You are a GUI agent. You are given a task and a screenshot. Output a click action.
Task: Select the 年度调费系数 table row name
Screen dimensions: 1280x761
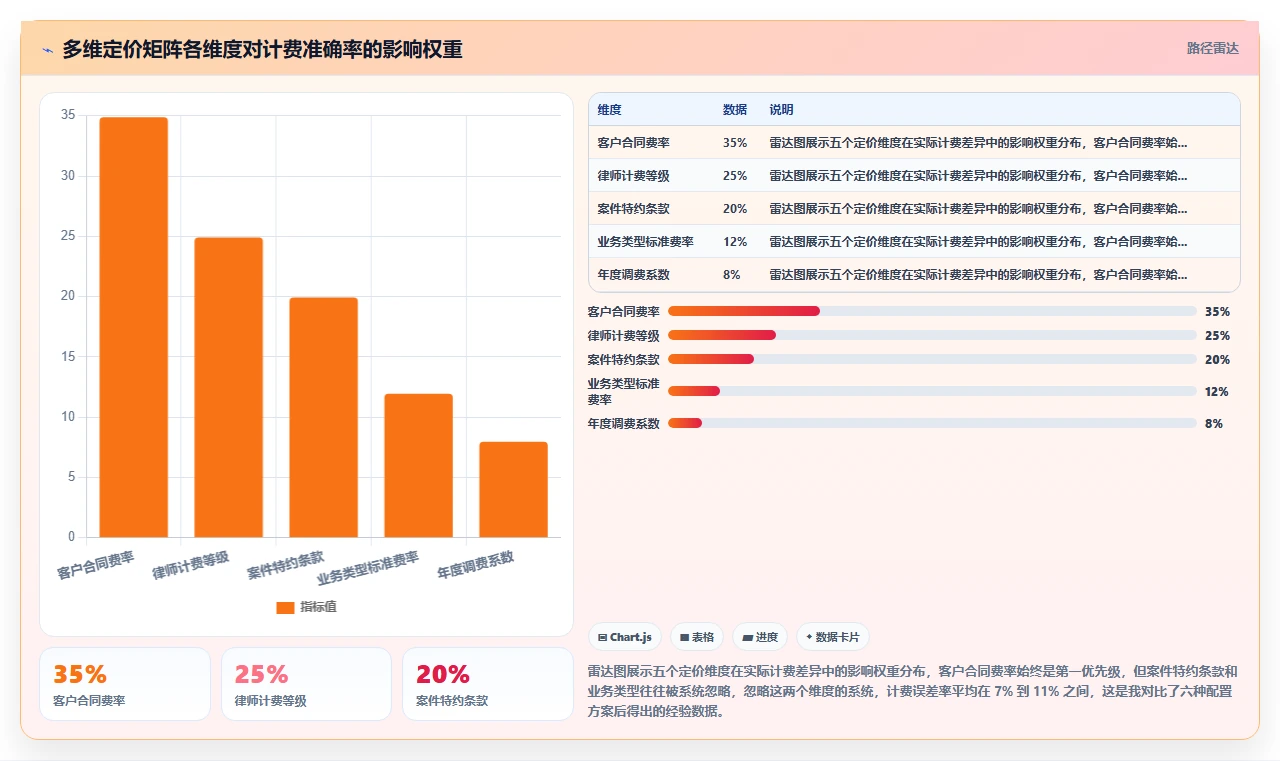(634, 275)
